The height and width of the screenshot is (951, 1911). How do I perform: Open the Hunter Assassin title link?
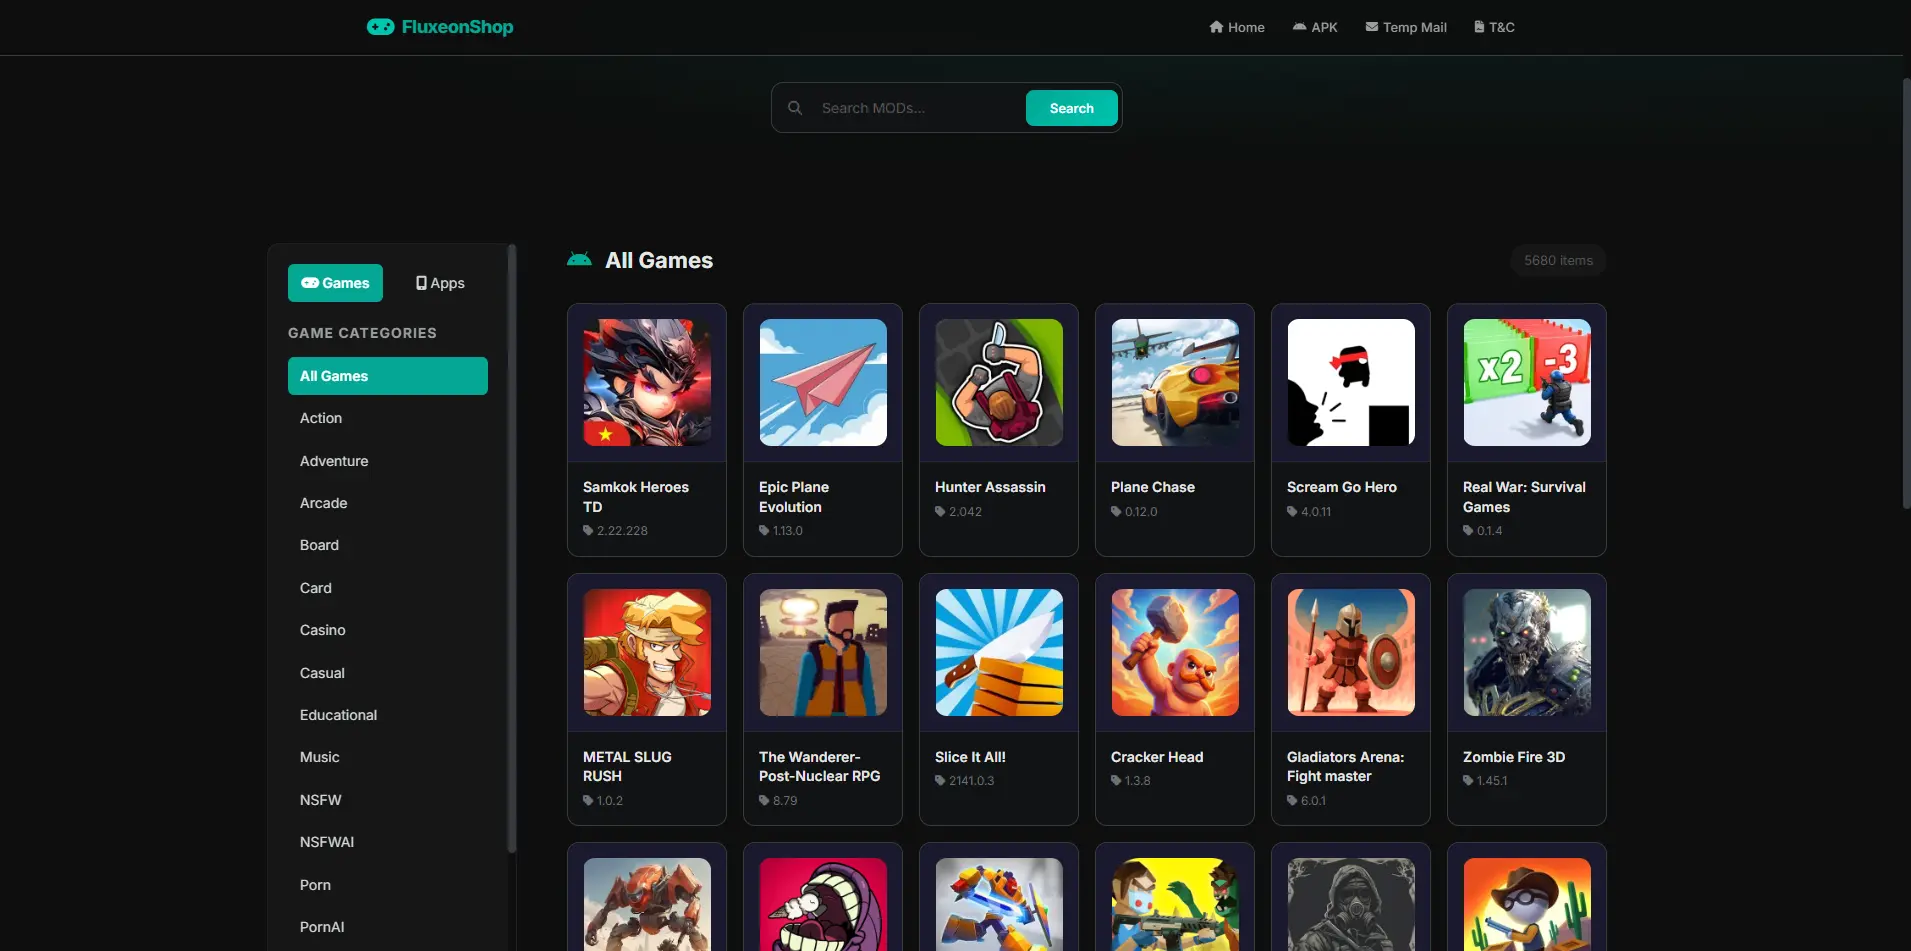coord(990,487)
